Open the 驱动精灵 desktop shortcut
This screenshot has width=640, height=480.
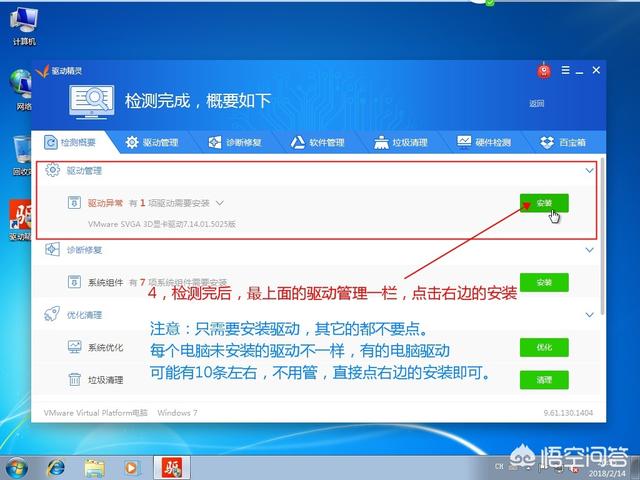tap(20, 220)
